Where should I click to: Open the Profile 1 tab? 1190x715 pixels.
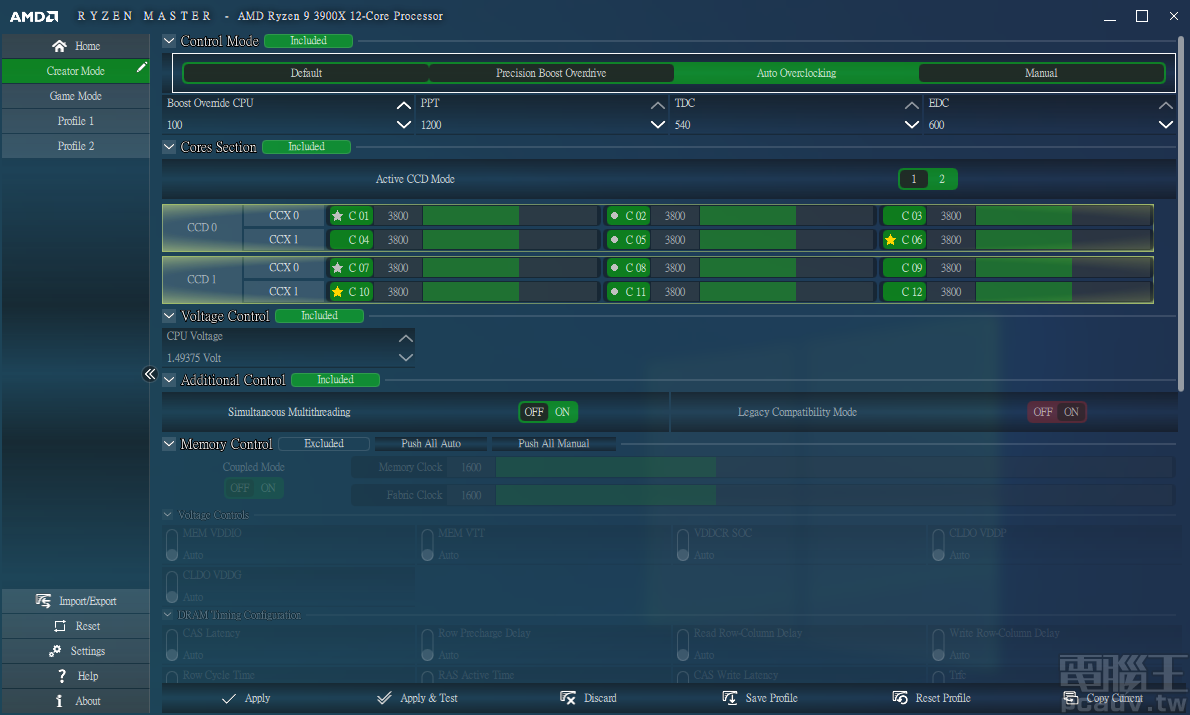(x=75, y=120)
